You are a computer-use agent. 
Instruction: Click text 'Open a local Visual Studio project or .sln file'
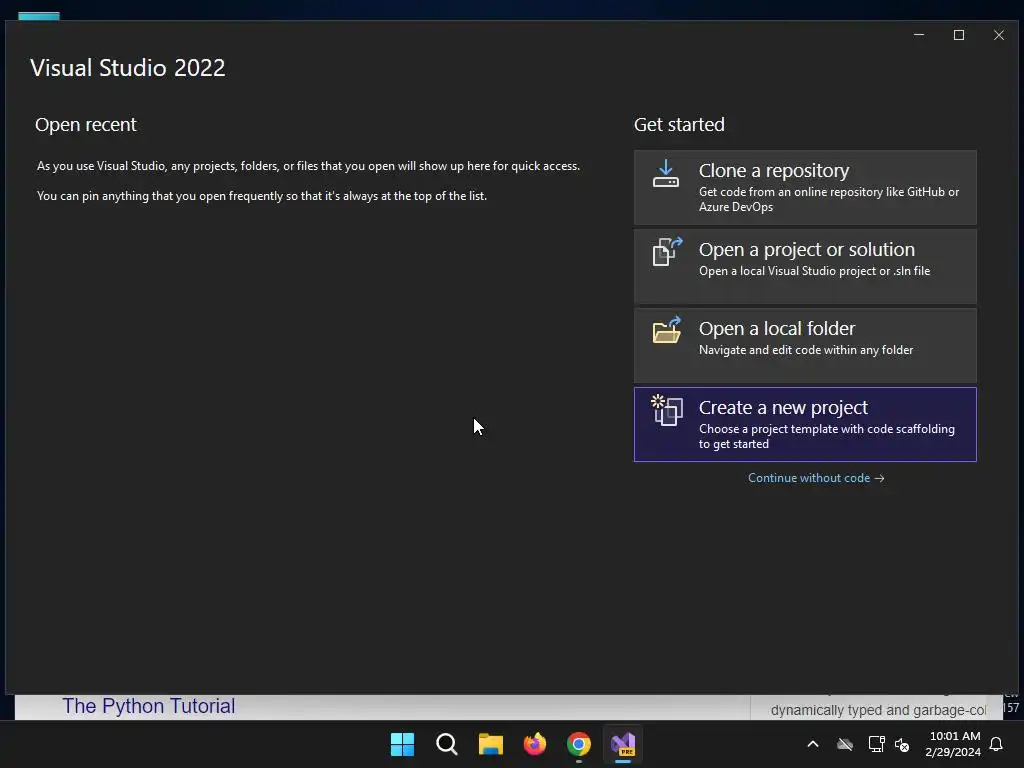[814, 271]
